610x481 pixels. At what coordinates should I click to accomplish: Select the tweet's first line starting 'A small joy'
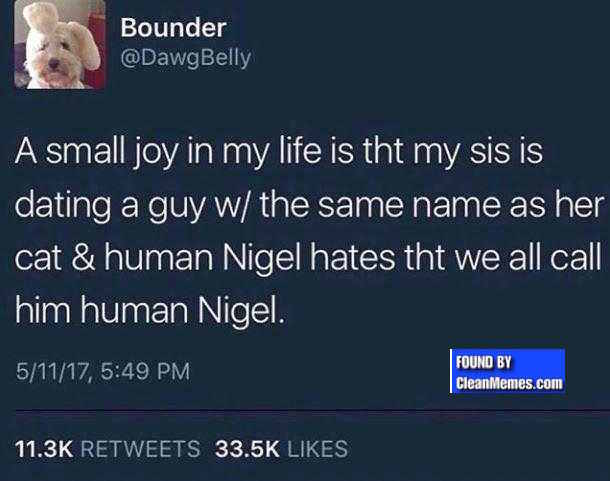tap(279, 152)
